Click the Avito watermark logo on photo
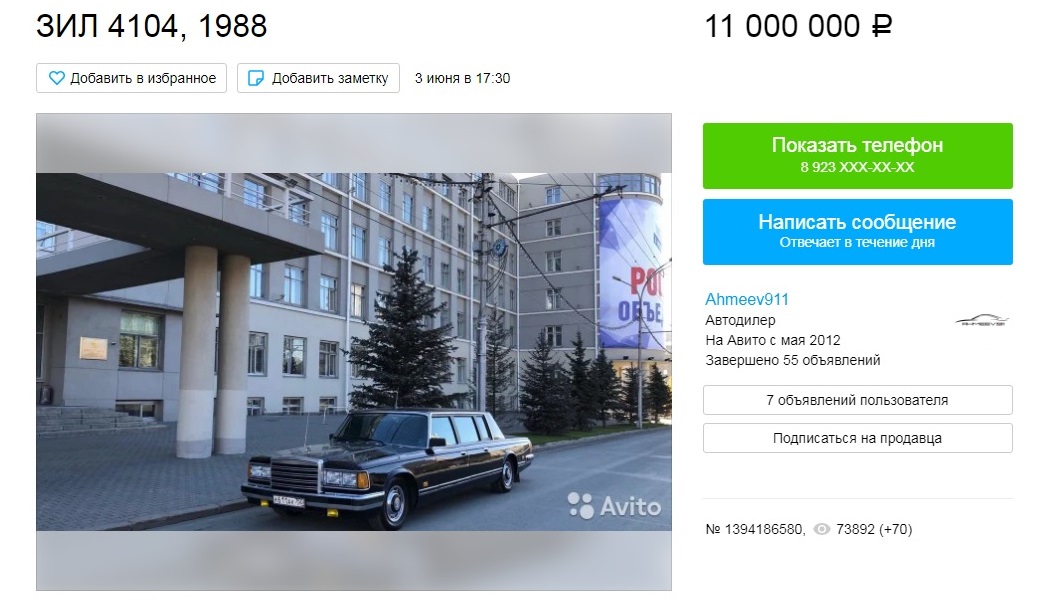 pos(614,505)
